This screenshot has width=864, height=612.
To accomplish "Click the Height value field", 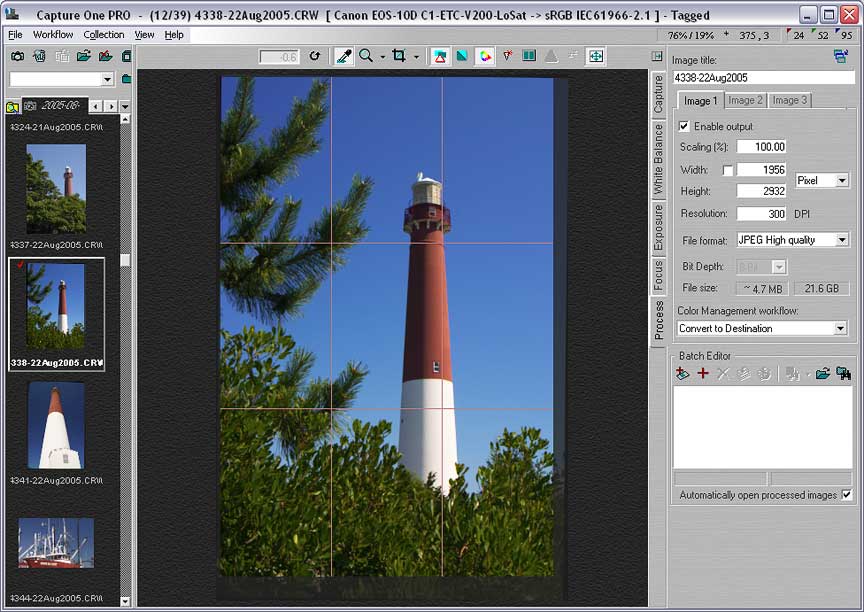I will point(761,191).
